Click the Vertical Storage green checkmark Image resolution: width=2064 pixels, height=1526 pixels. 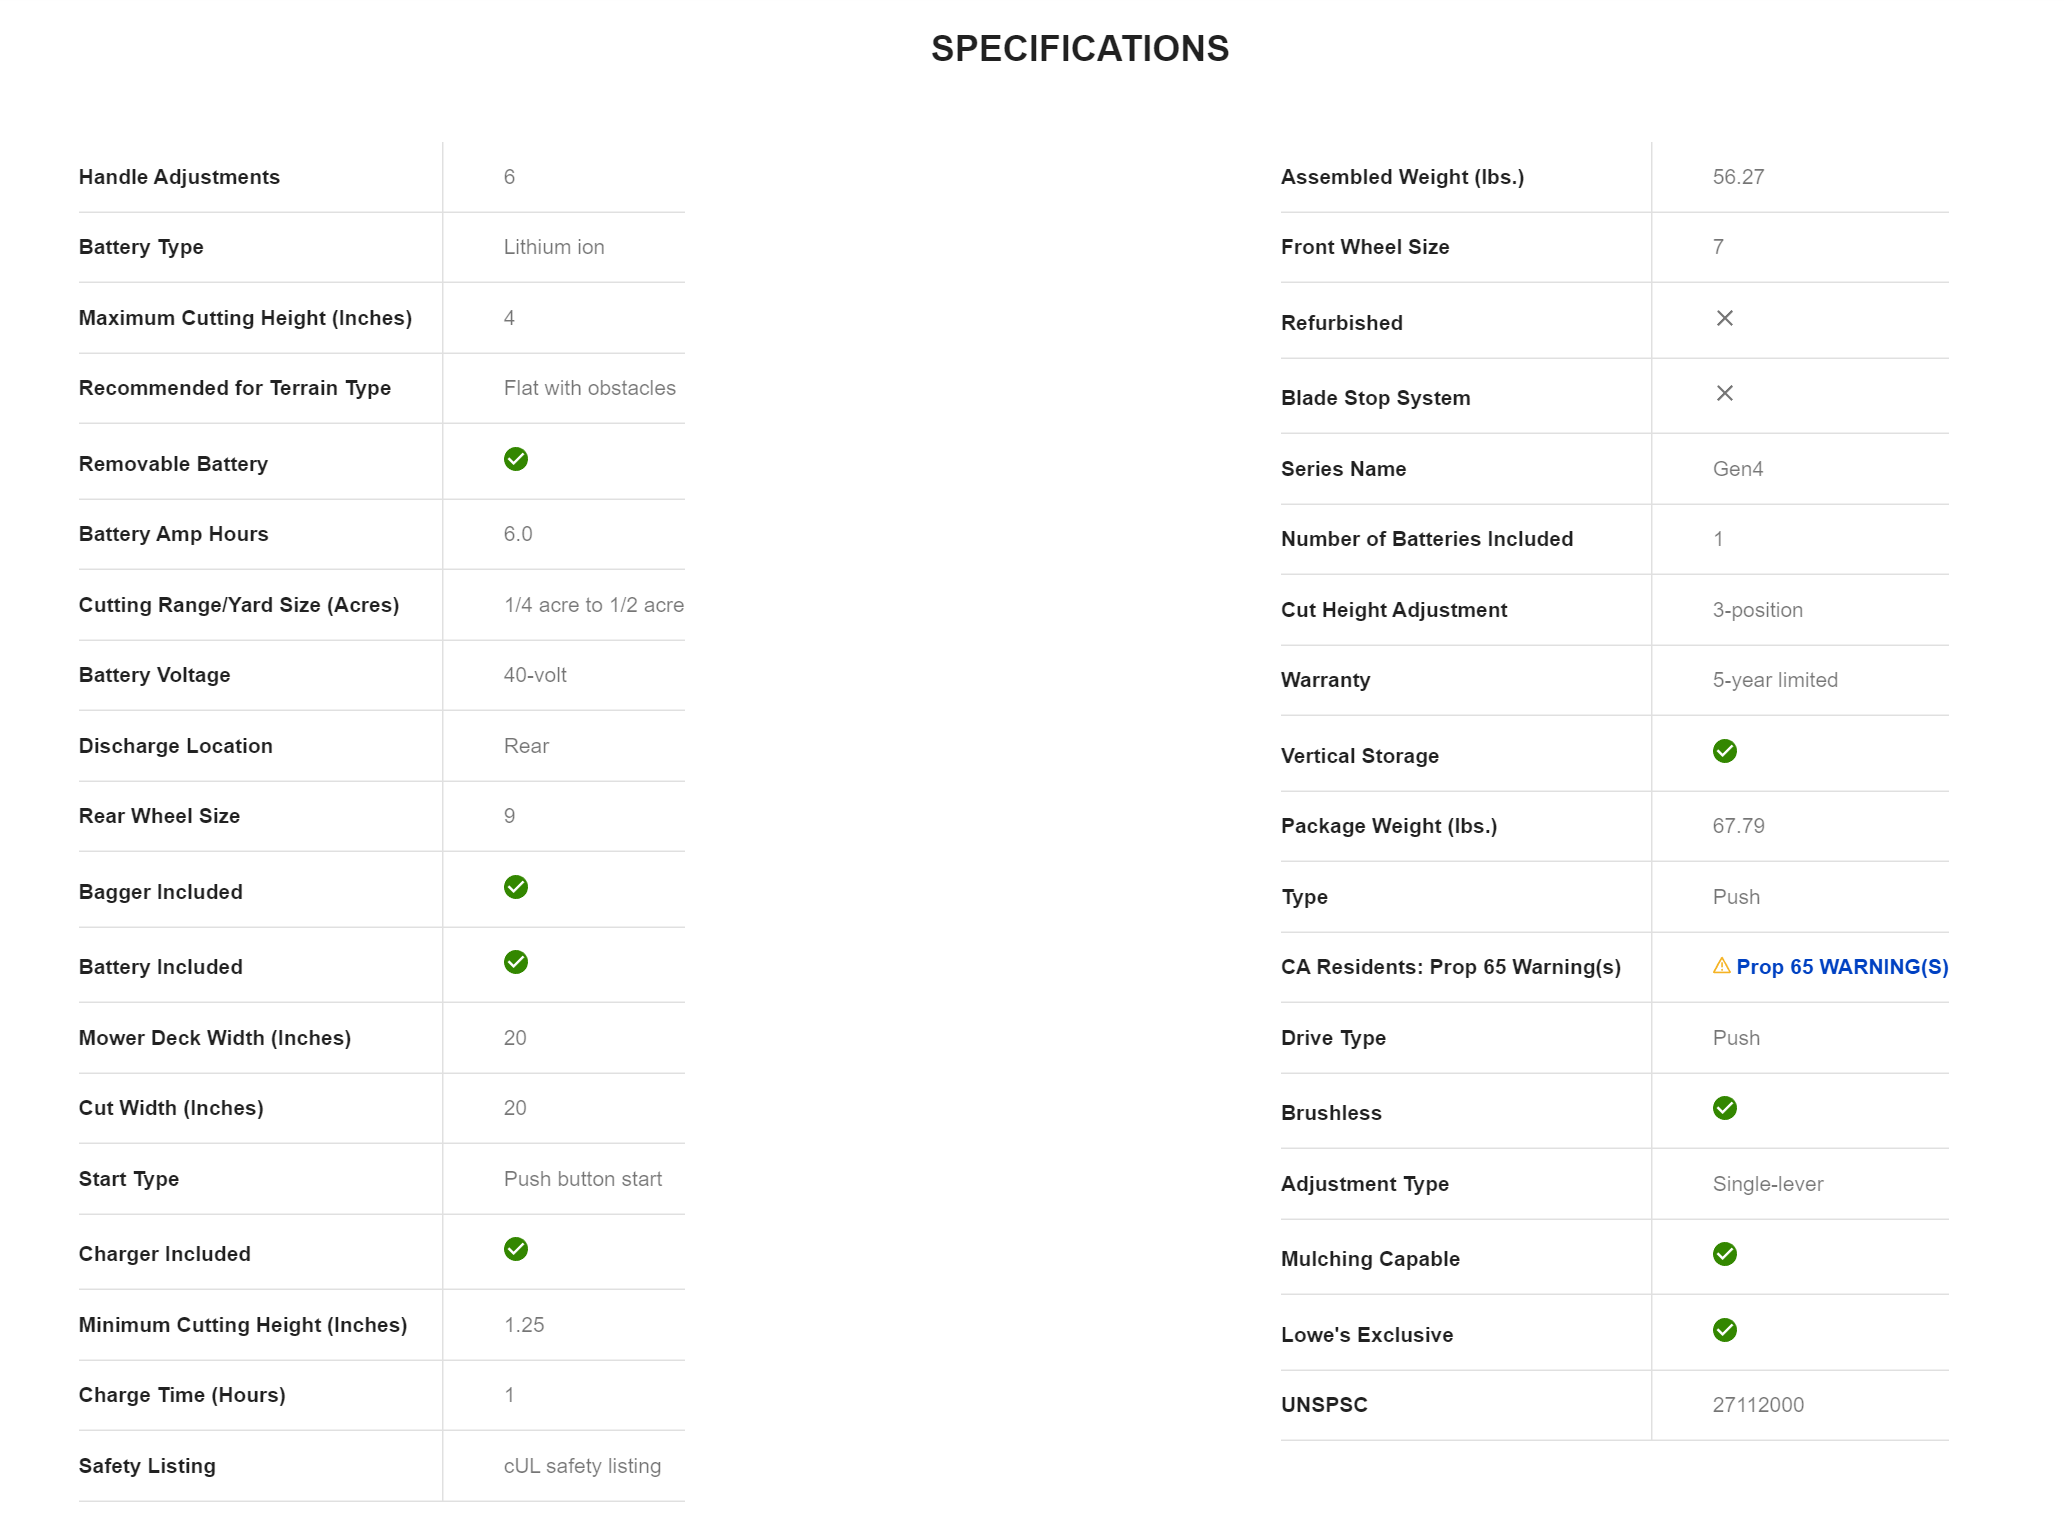[1725, 751]
